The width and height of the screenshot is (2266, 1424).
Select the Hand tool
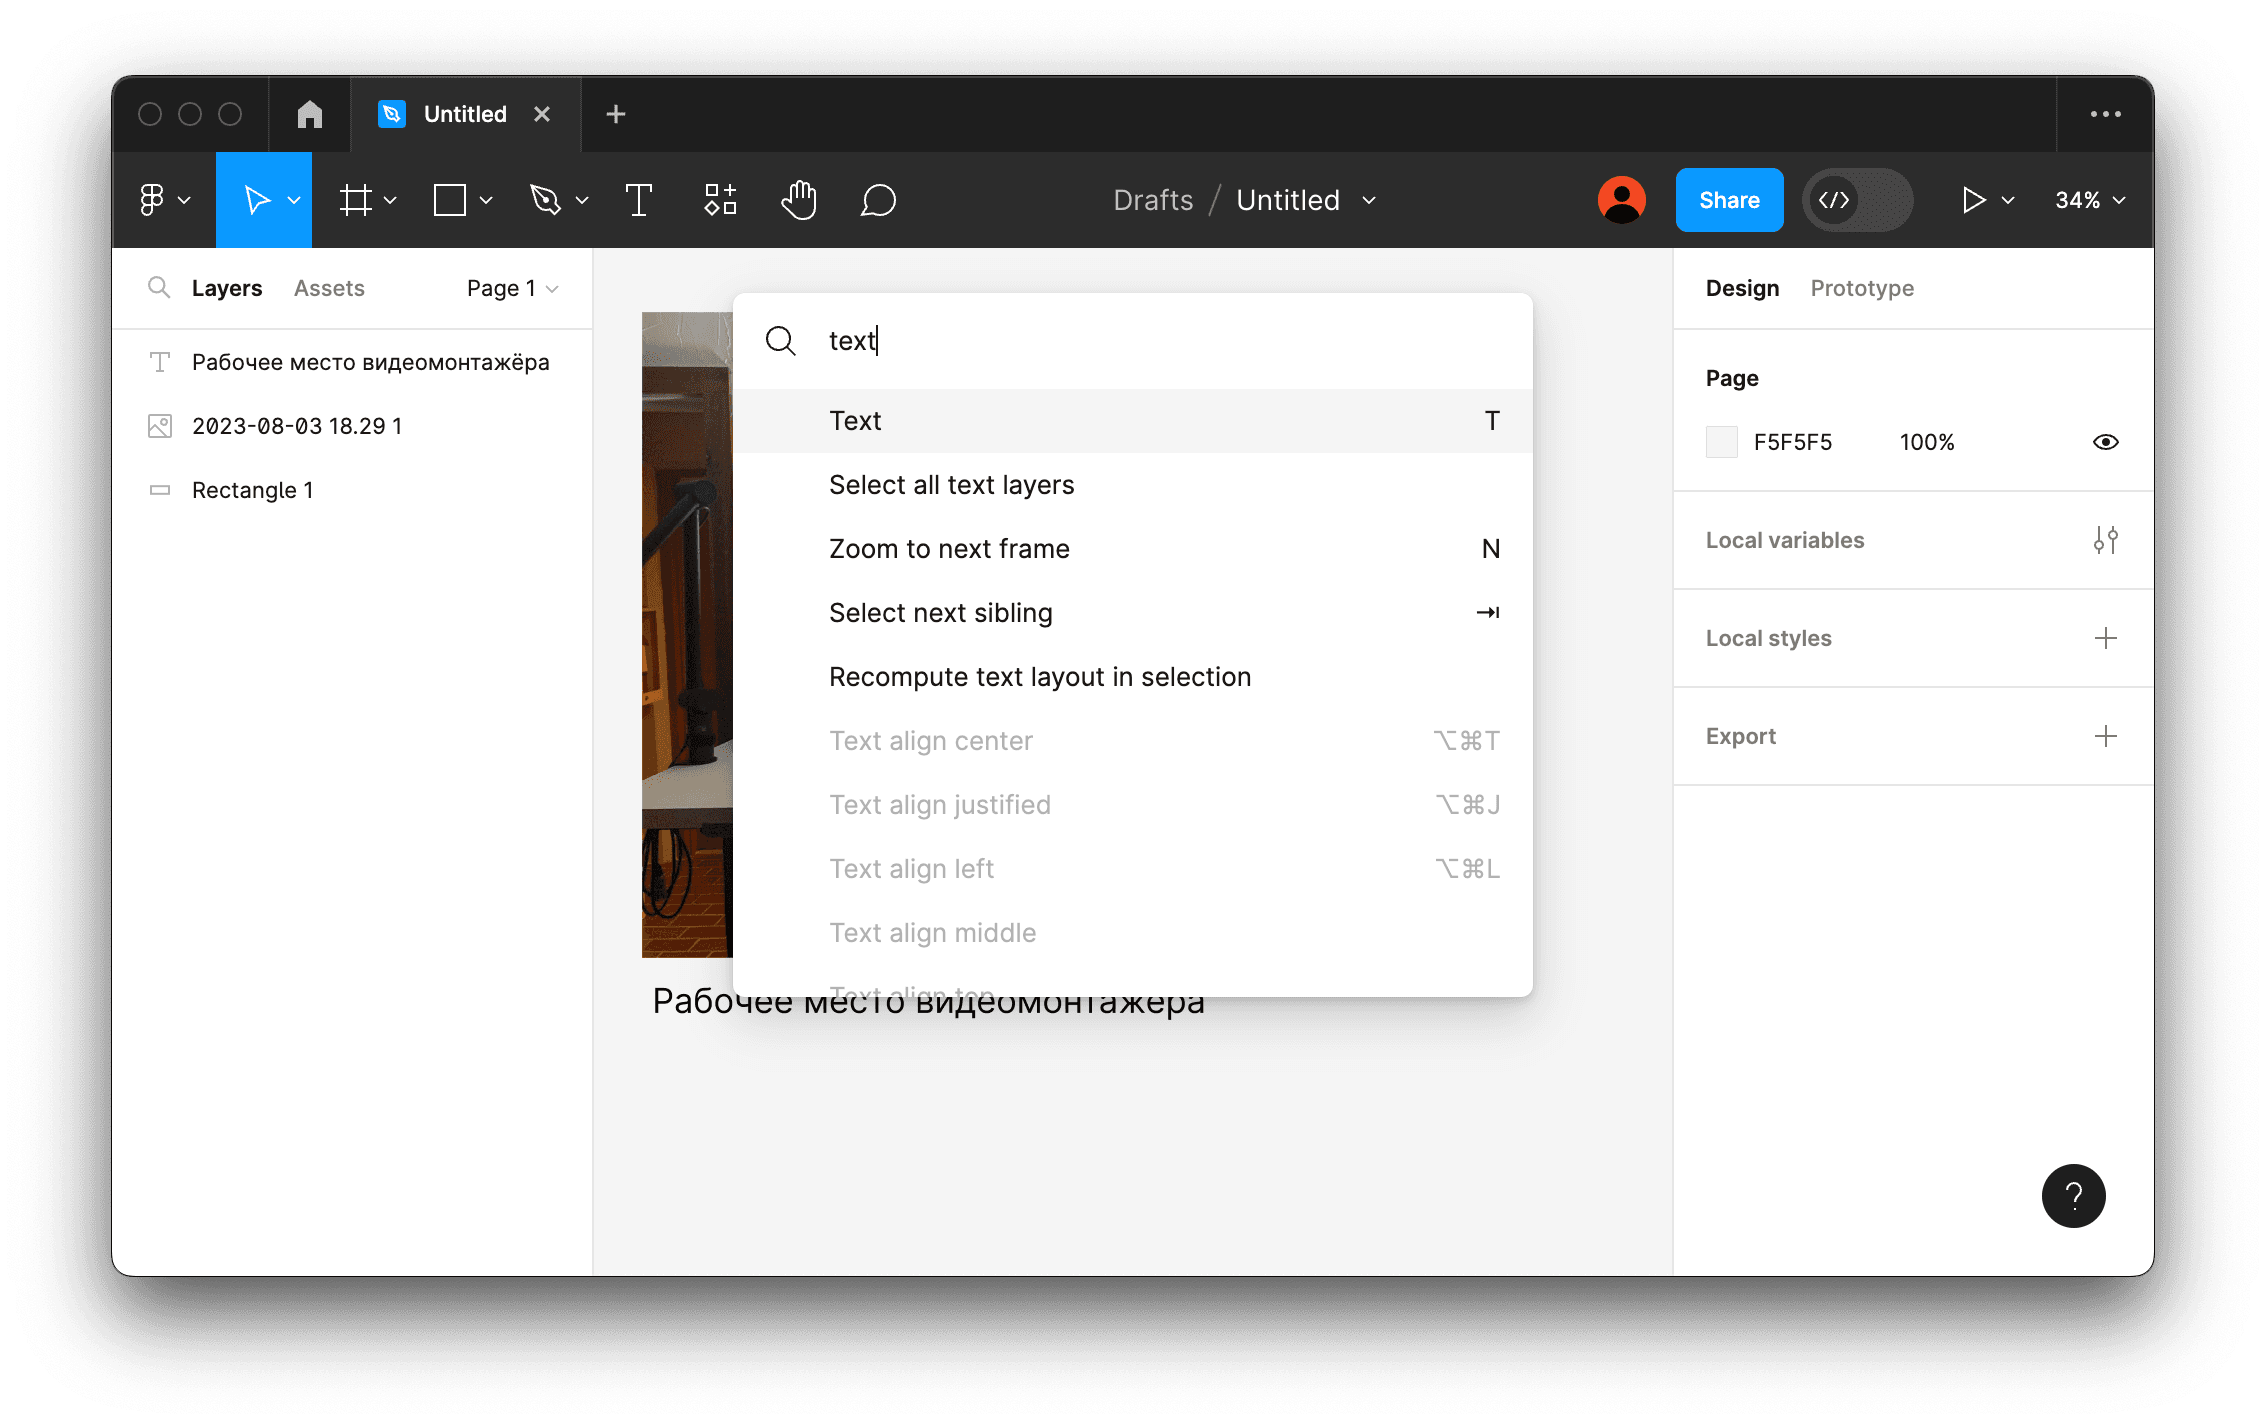pyautogui.click(x=800, y=200)
